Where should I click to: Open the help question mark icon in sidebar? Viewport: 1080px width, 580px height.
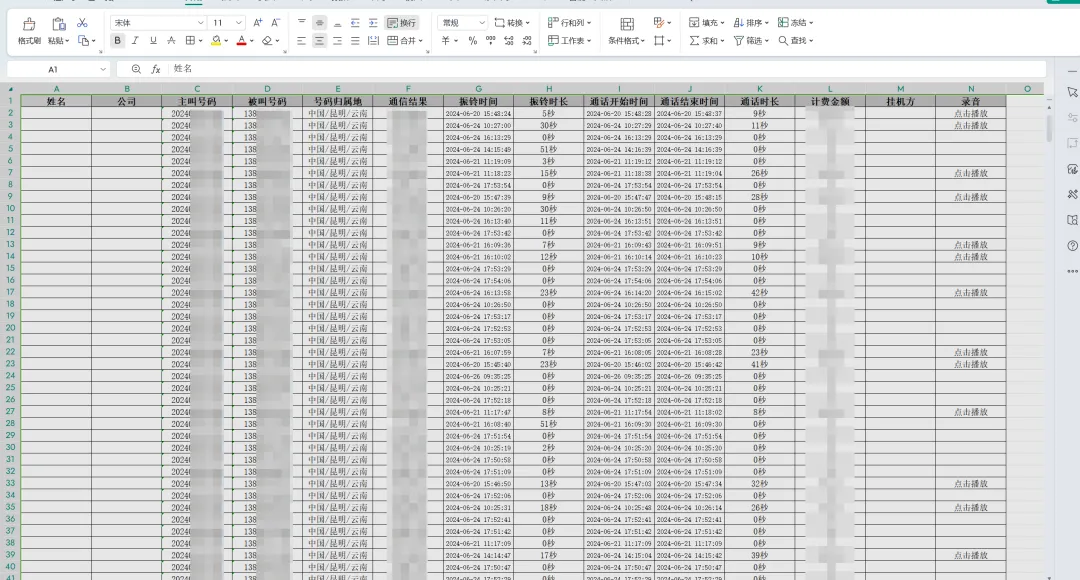1072,245
